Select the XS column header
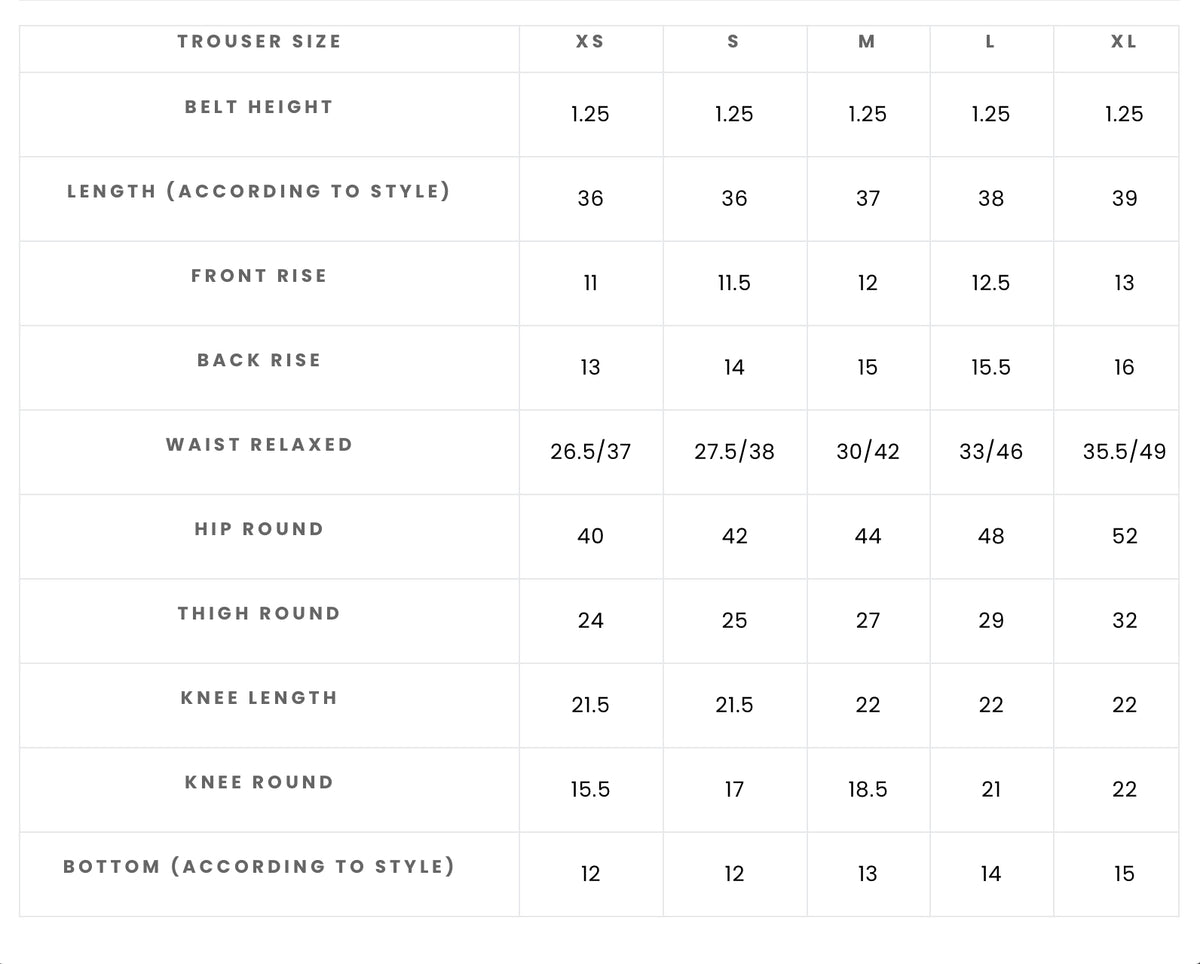This screenshot has height=964, width=1200. (590, 42)
